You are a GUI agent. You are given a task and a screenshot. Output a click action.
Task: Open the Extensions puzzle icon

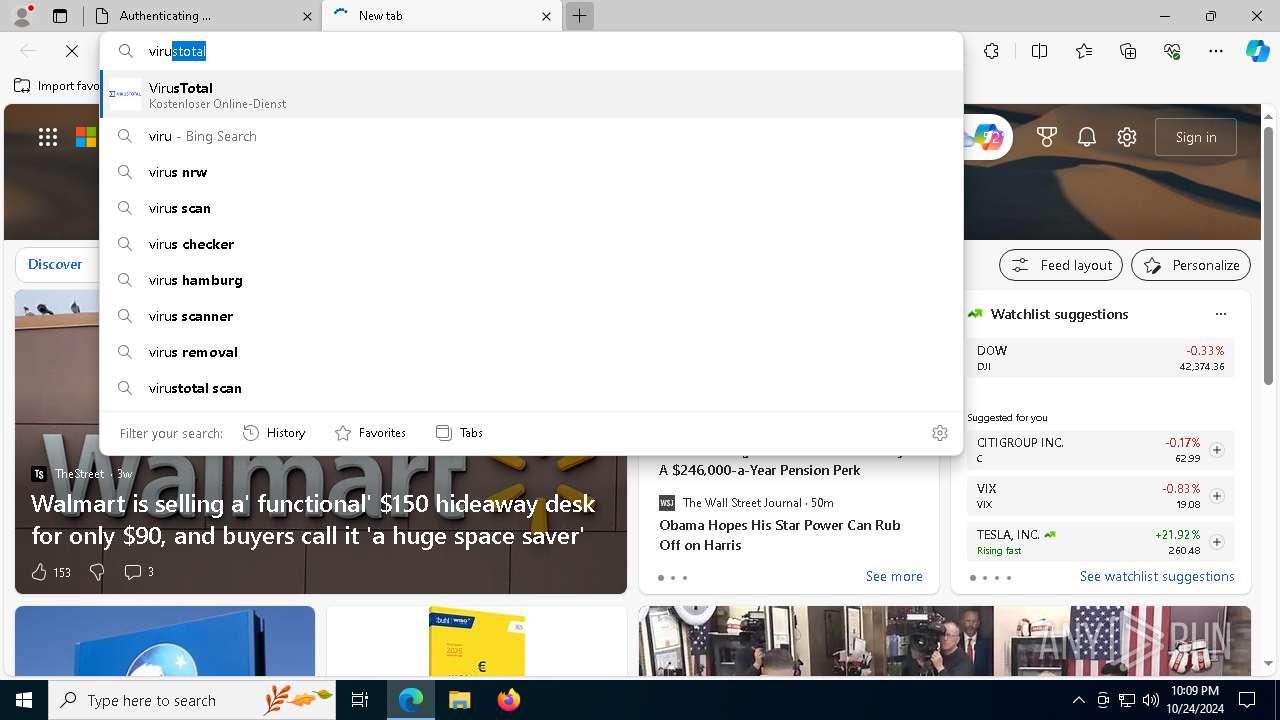click(x=991, y=51)
